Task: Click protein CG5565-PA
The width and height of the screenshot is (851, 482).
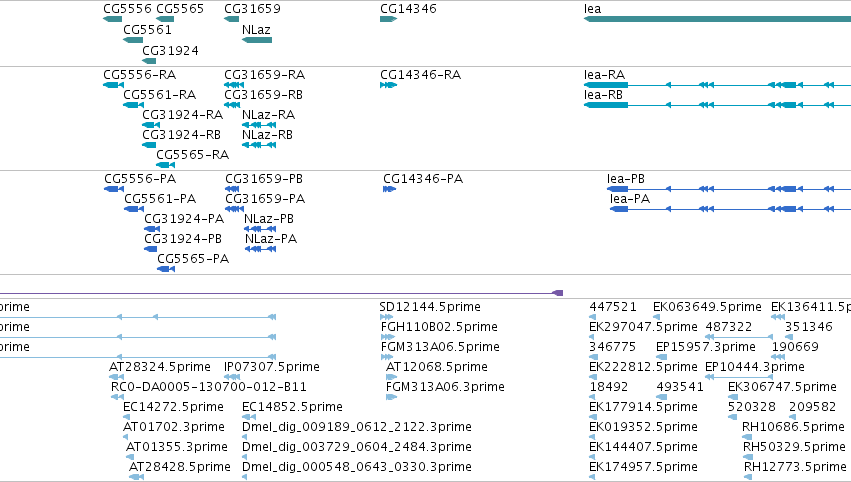Action: (193, 259)
